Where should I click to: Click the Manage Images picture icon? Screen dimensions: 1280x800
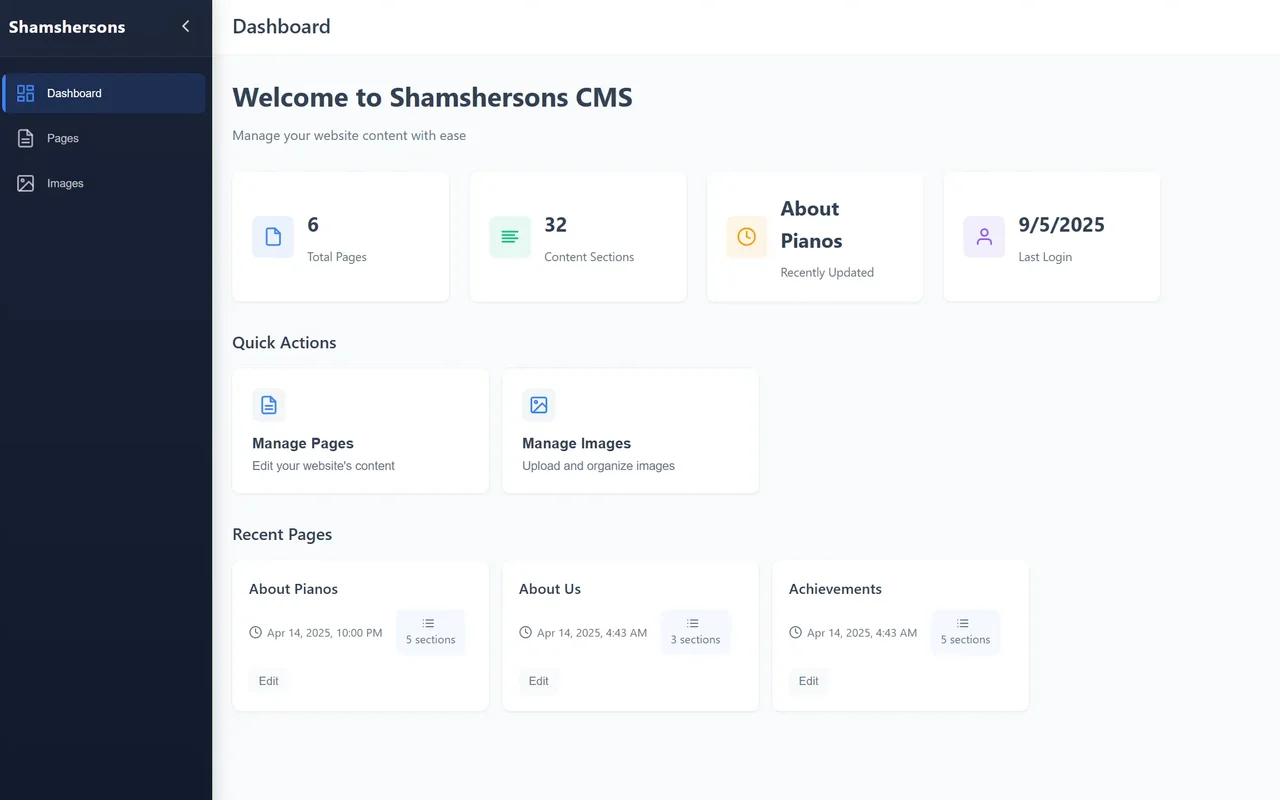tap(539, 405)
